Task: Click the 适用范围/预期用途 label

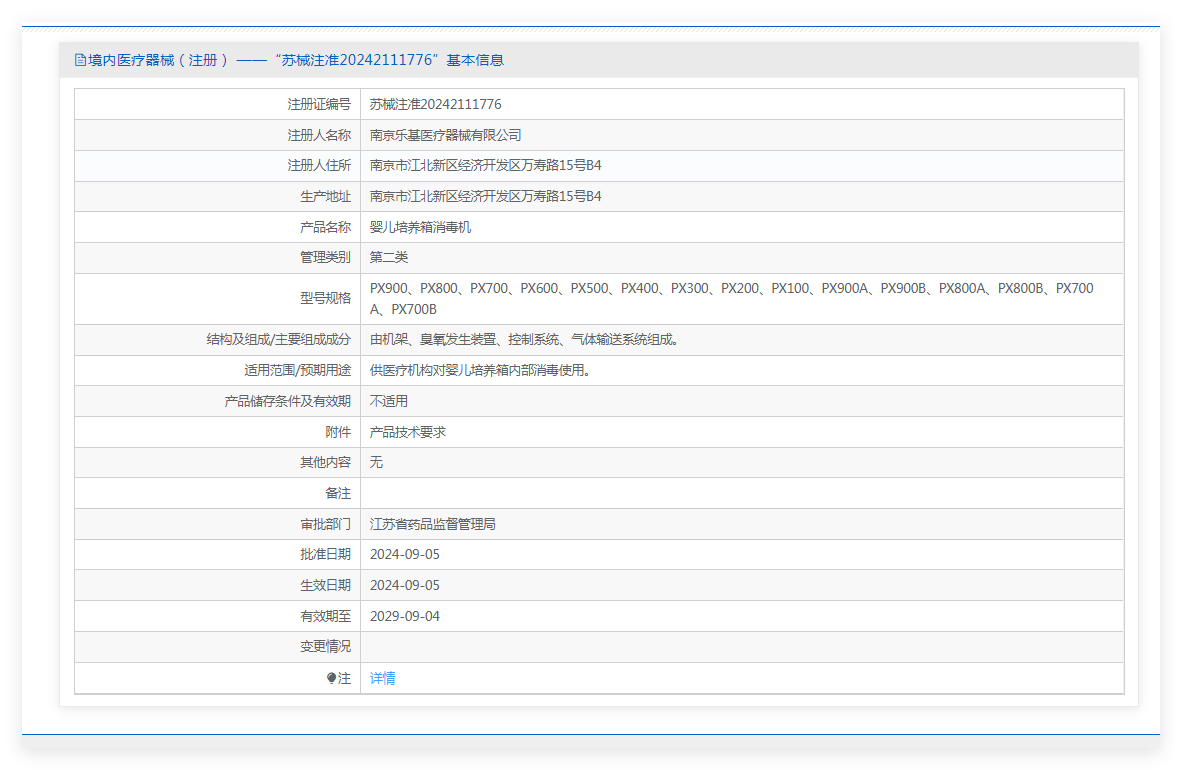Action: pyautogui.click(x=298, y=370)
